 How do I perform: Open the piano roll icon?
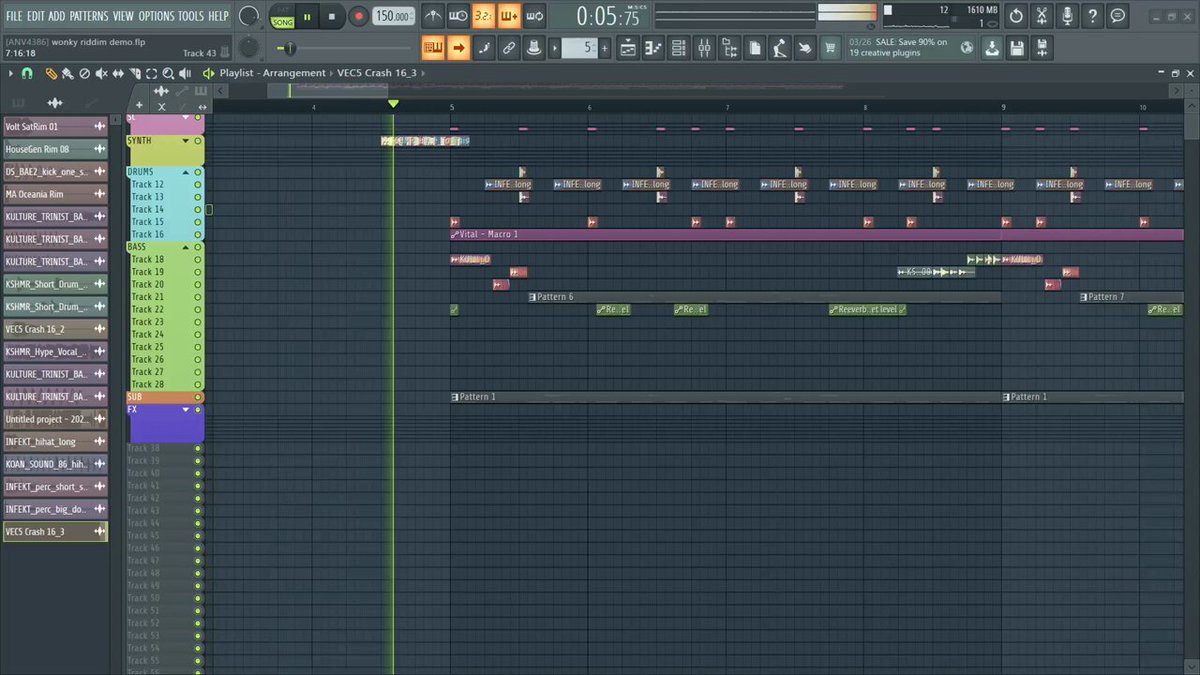653,47
